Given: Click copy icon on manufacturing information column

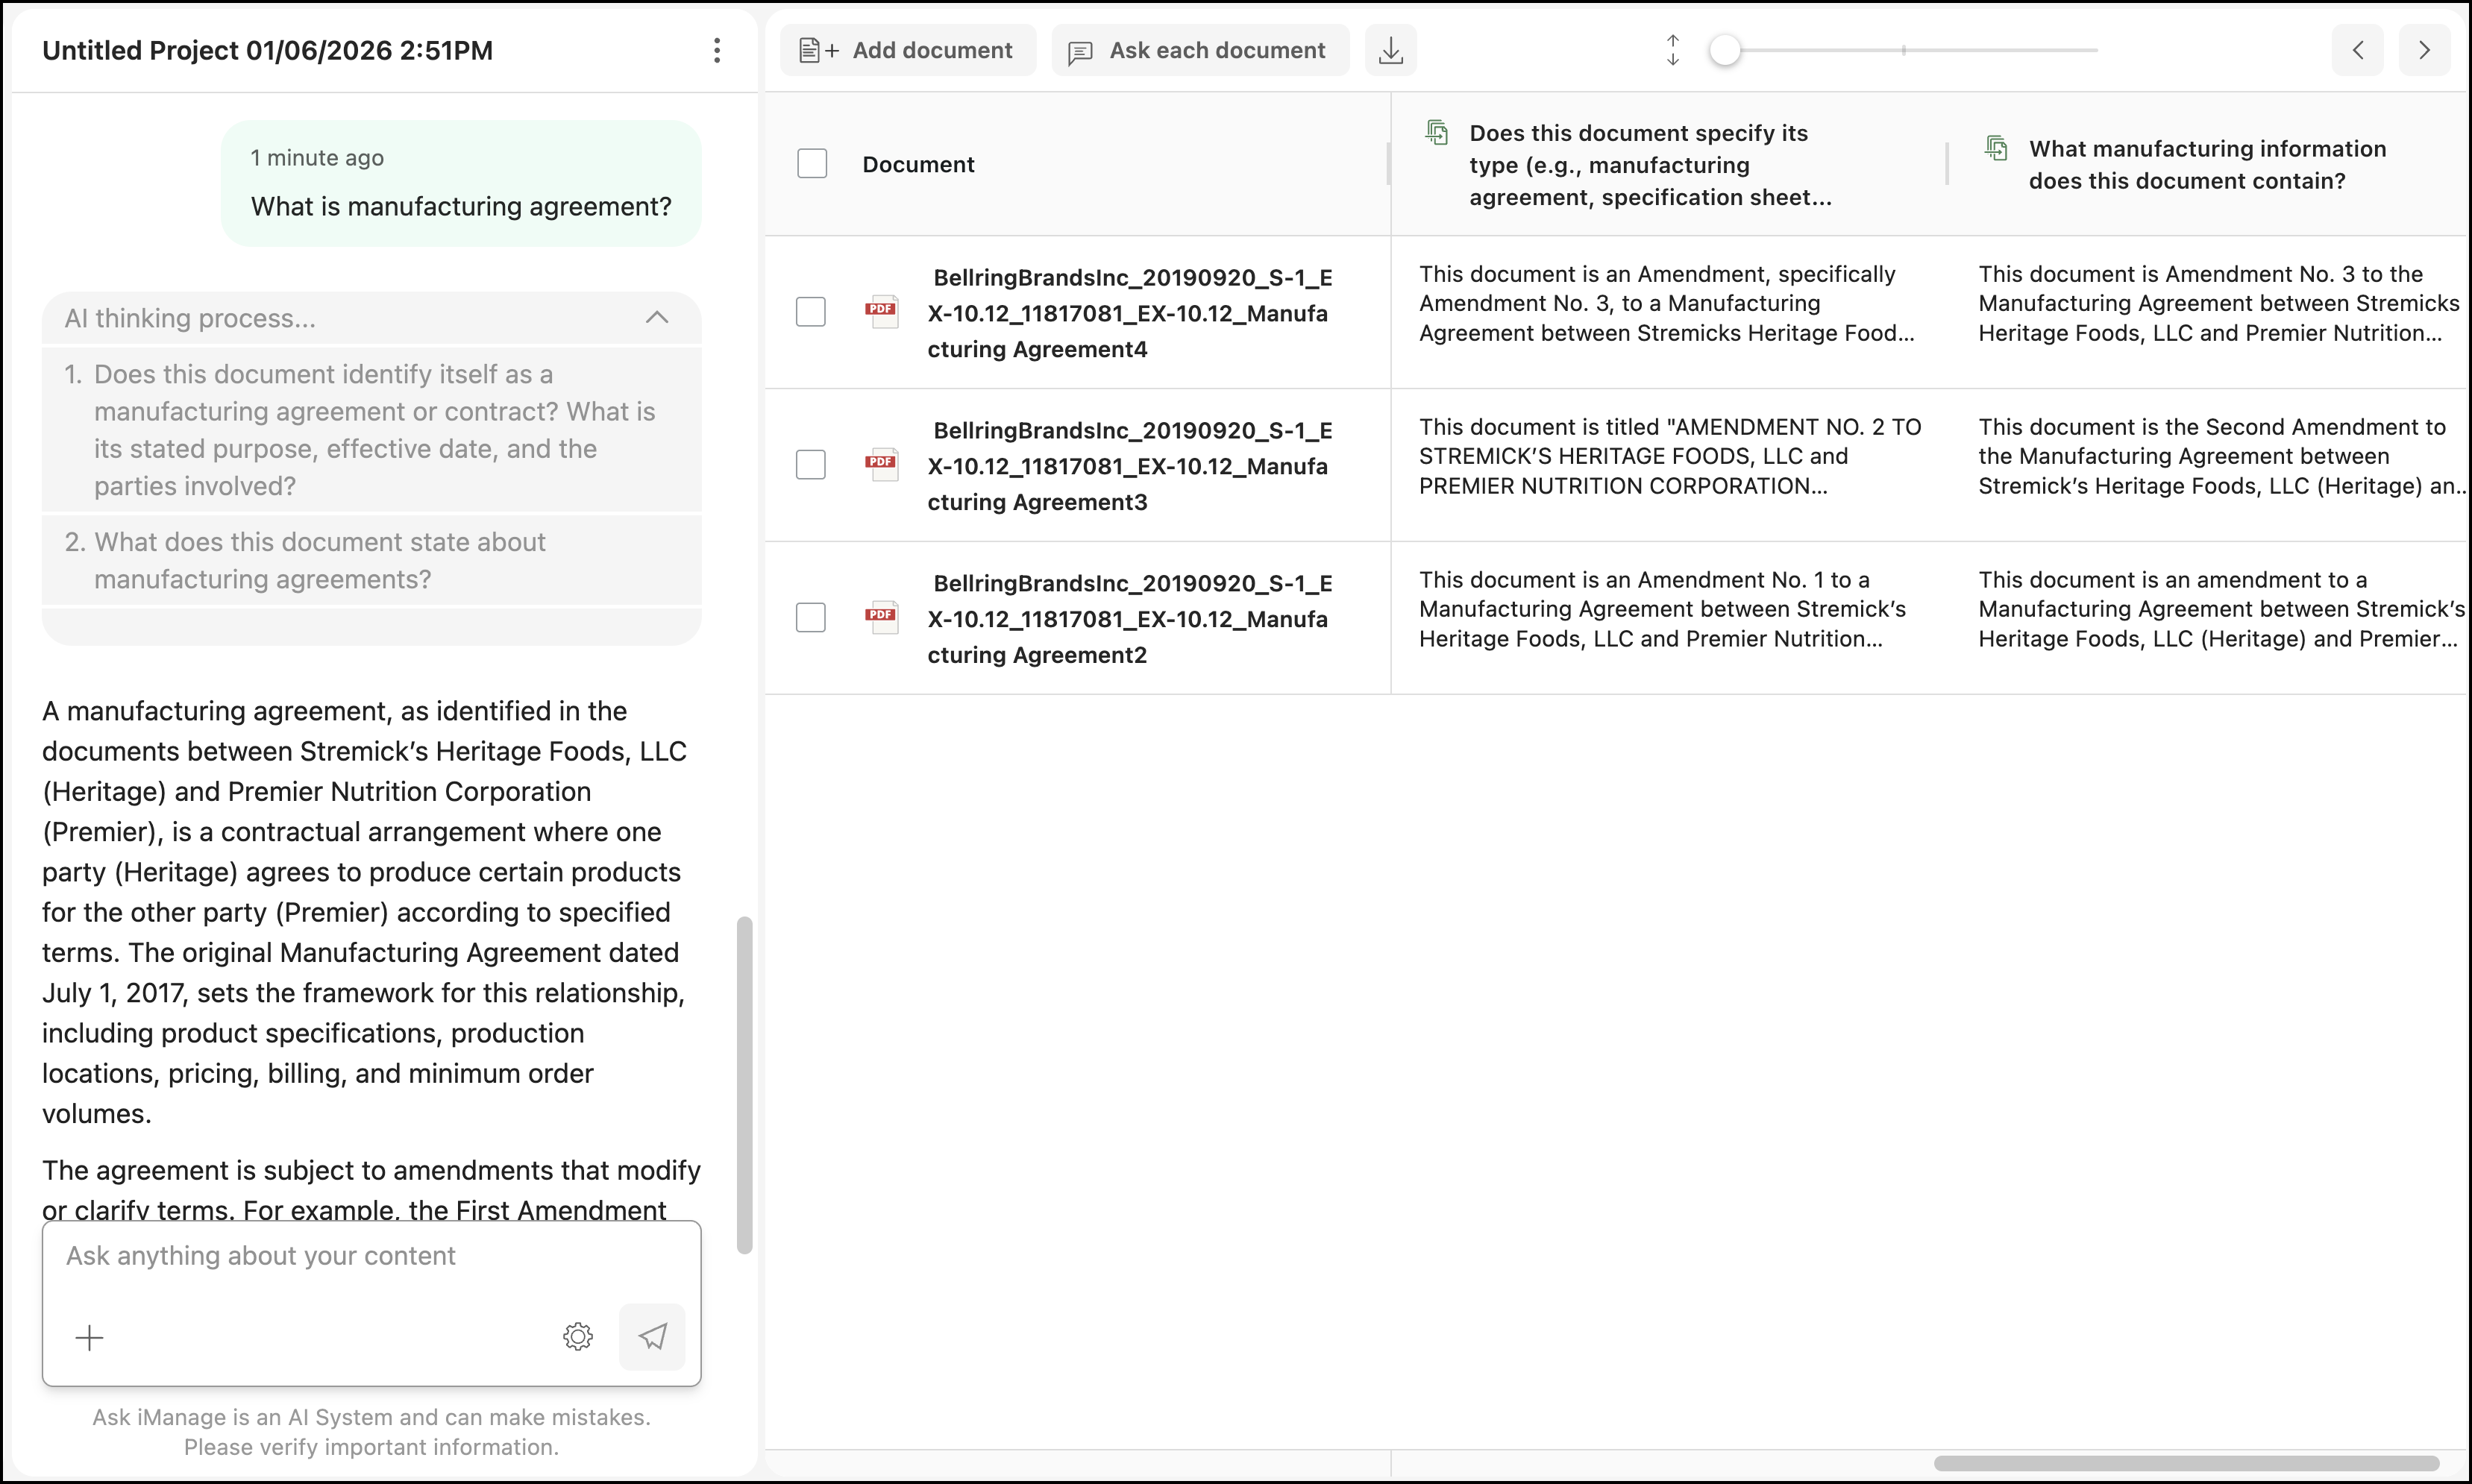Looking at the screenshot, I should point(1996,148).
